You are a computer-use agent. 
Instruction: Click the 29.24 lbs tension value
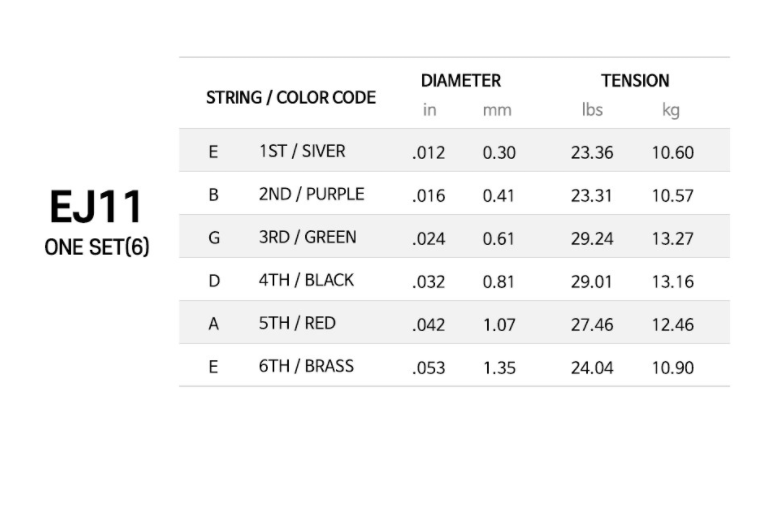tap(592, 238)
